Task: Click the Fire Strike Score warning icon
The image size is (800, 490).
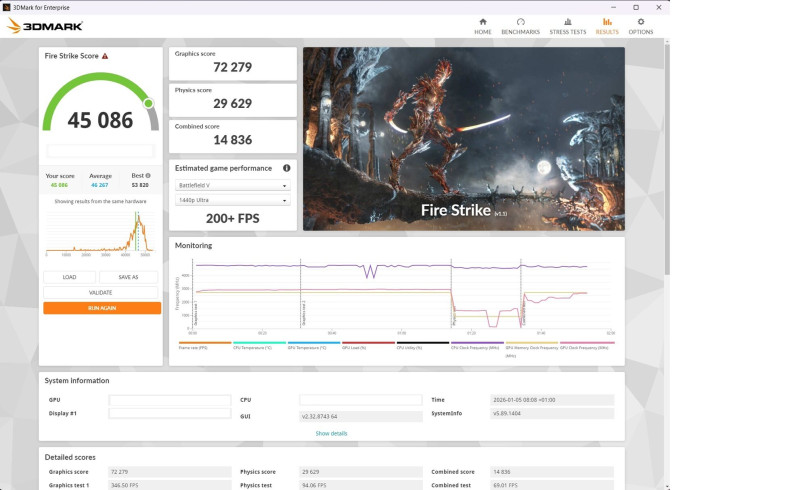Action: tap(105, 56)
